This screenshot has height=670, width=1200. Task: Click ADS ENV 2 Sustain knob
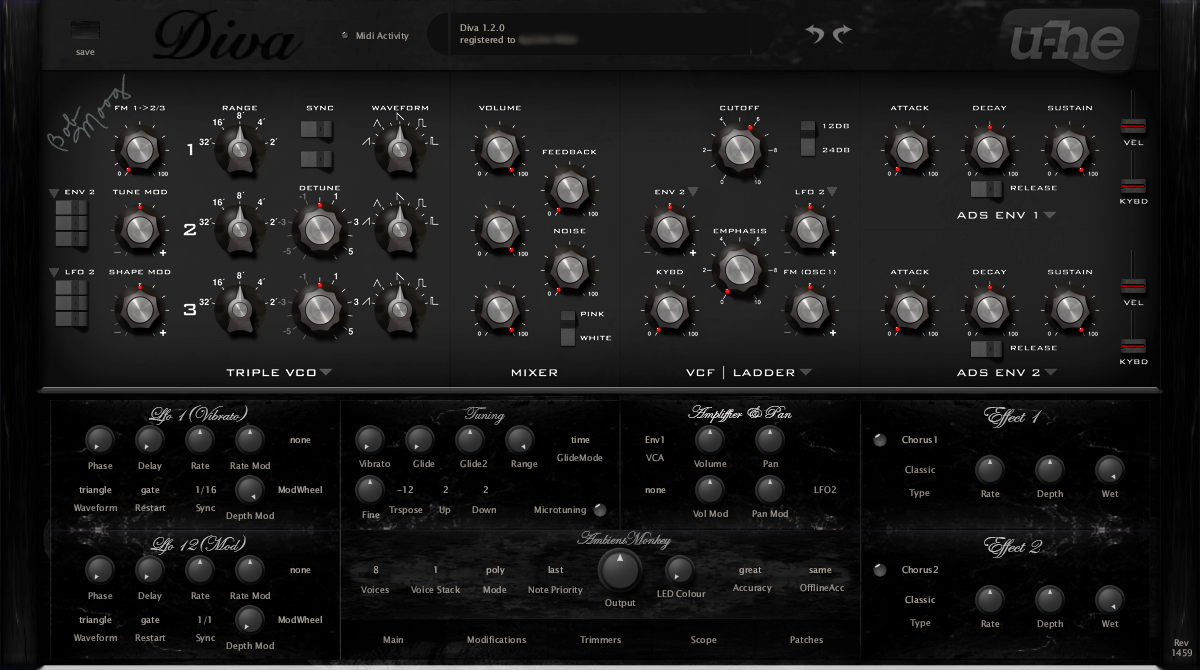1068,309
